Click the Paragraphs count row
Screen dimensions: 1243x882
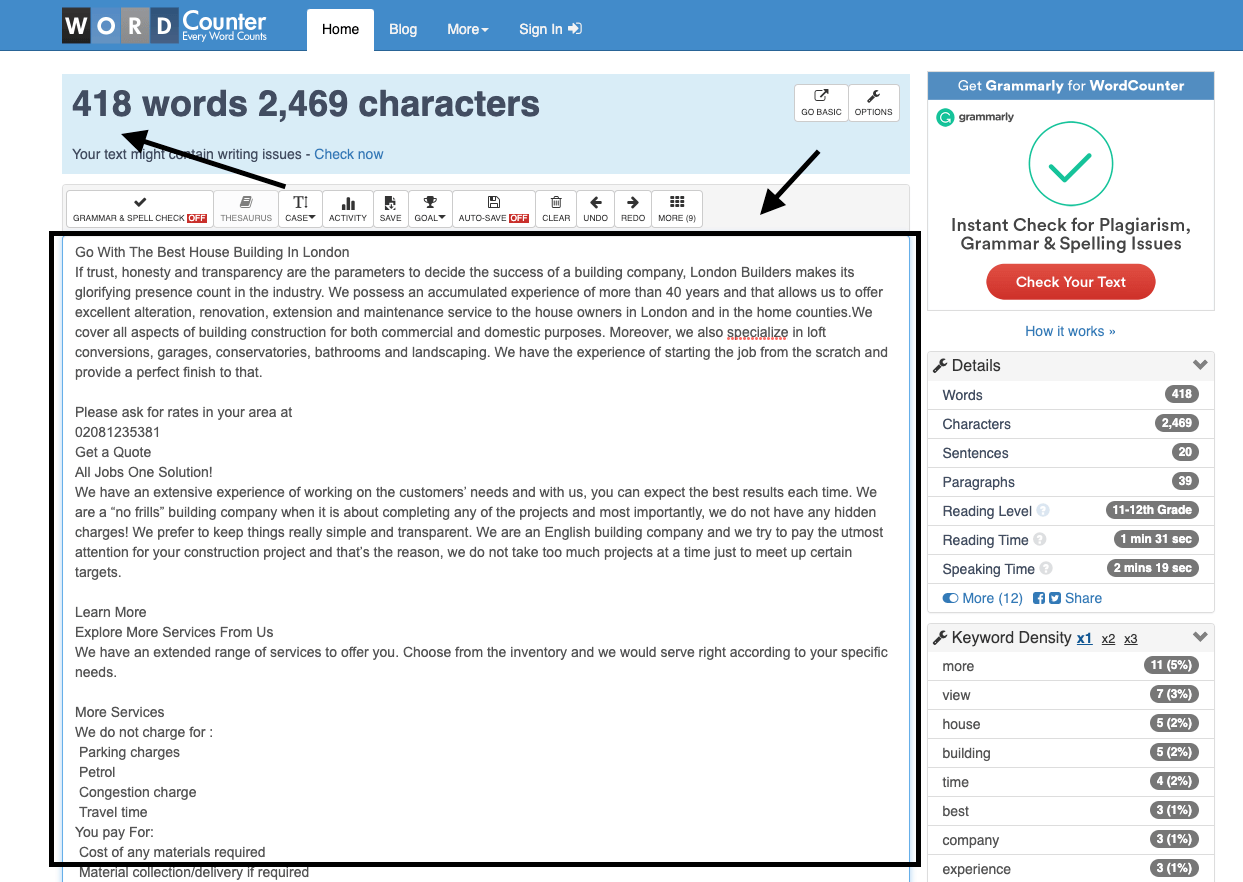(1071, 482)
